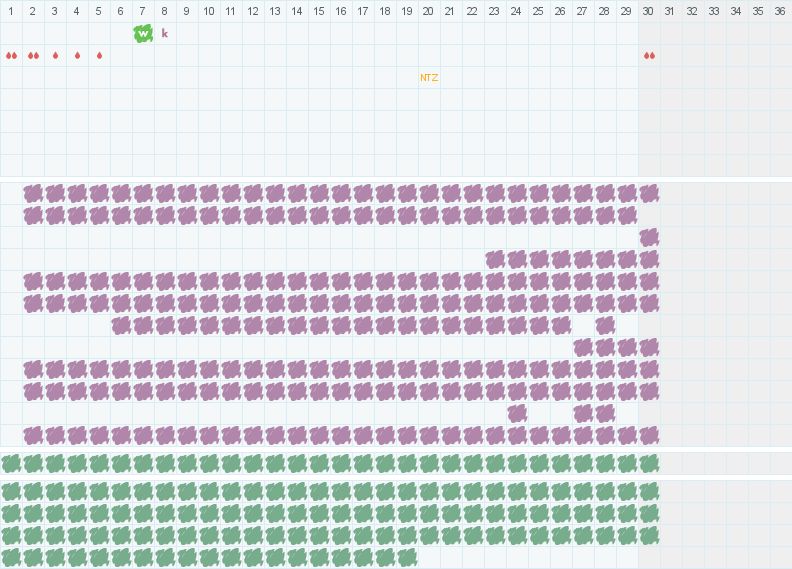
Task: Click the last green blob in the bottom row
Action: point(407,557)
